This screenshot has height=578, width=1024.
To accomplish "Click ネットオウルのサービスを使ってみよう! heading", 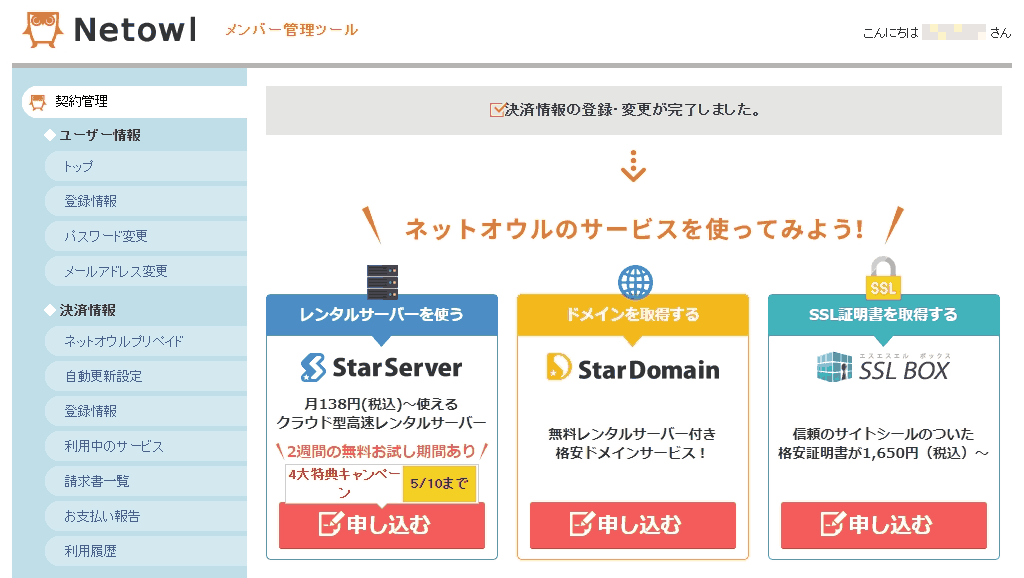I will (633, 229).
